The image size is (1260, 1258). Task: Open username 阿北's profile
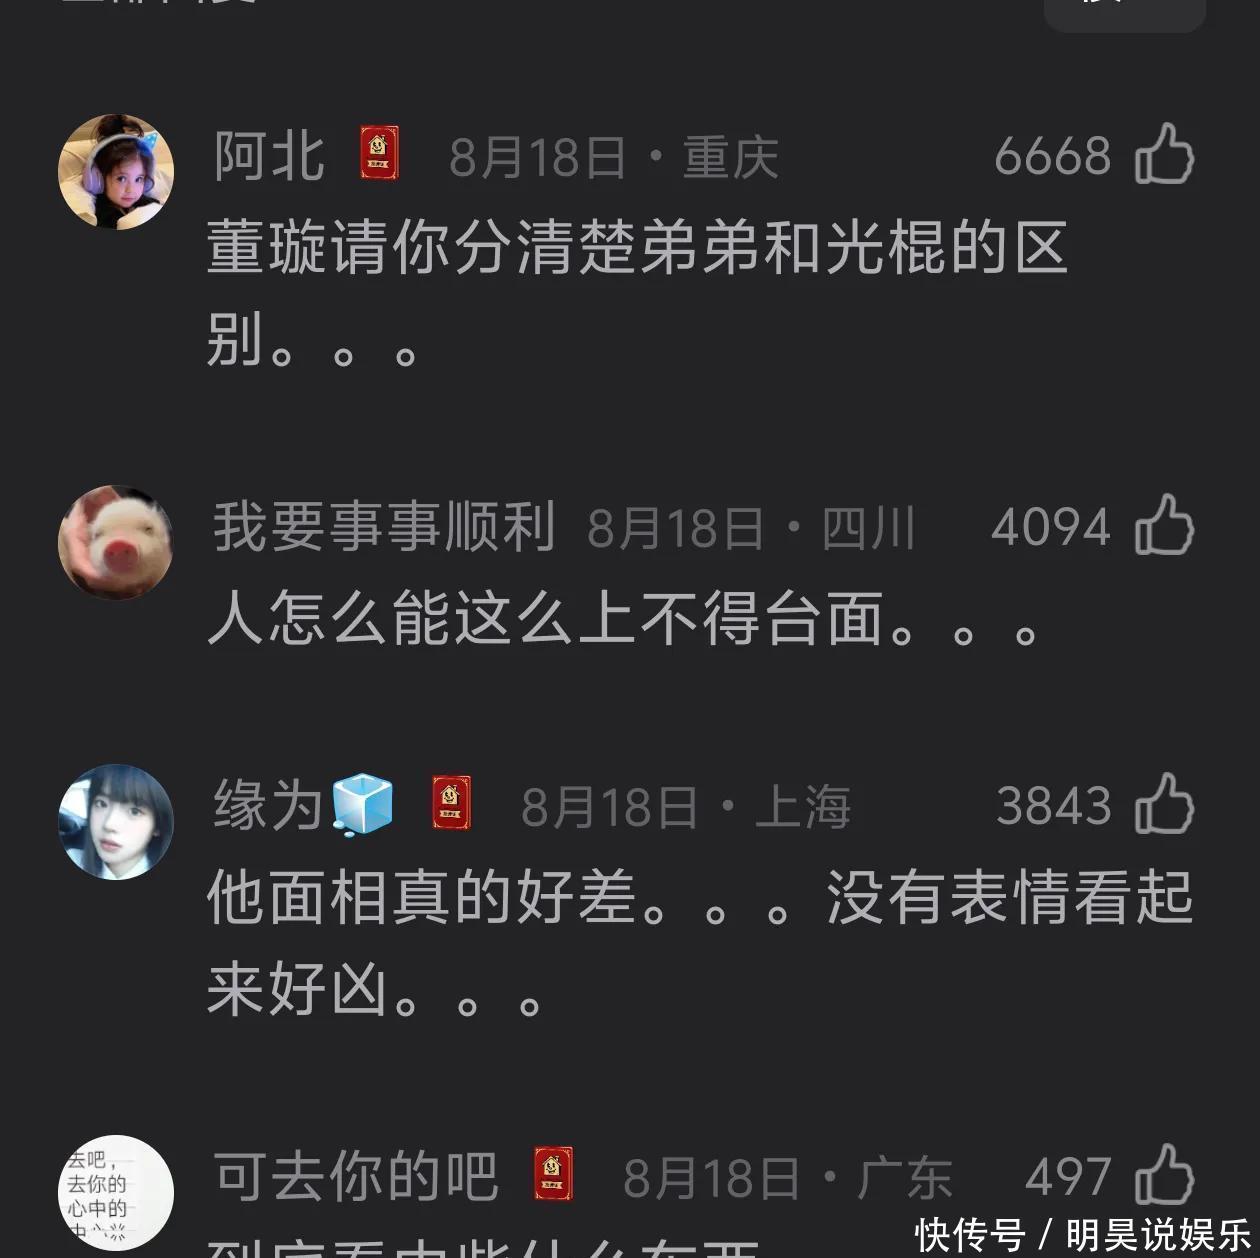pos(270,156)
